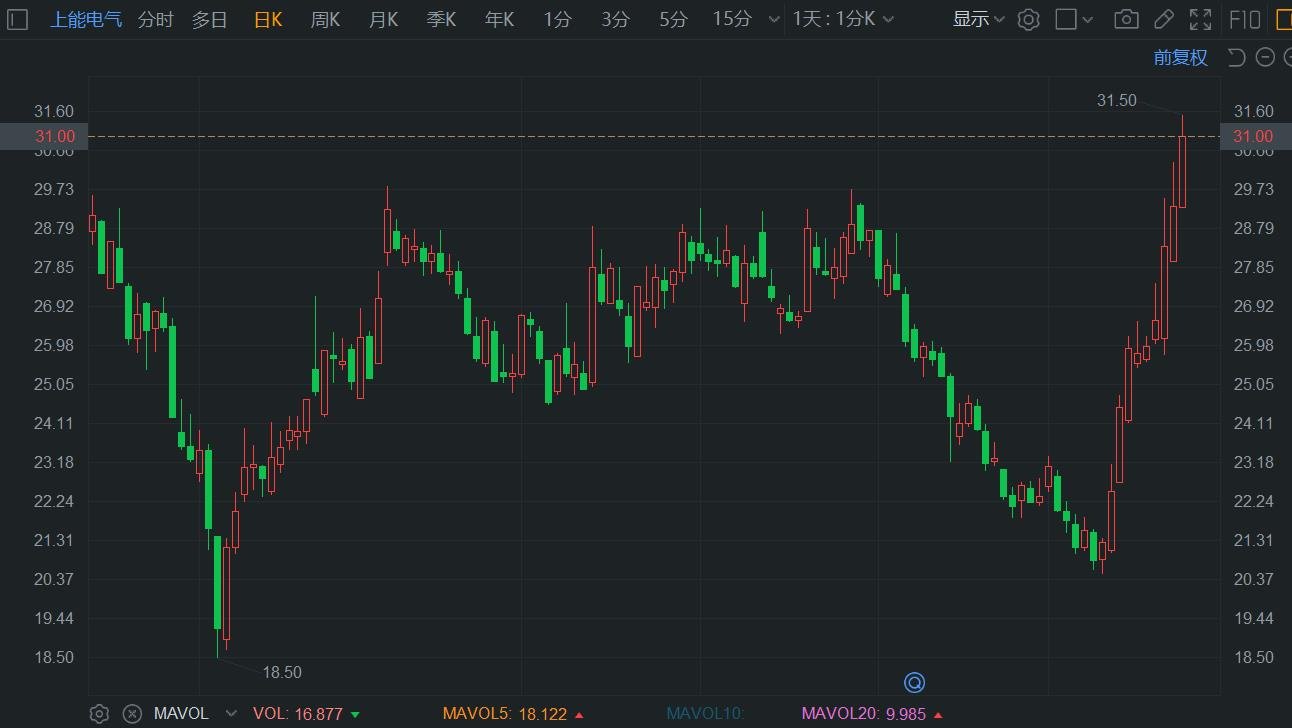Click 25.05 on the right price axis
This screenshot has width=1292, height=728.
(x=1254, y=384)
